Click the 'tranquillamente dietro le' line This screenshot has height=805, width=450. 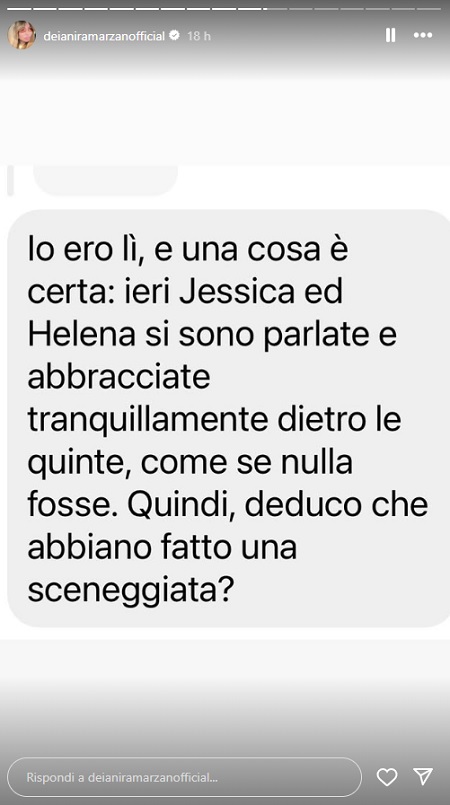pyautogui.click(x=214, y=421)
